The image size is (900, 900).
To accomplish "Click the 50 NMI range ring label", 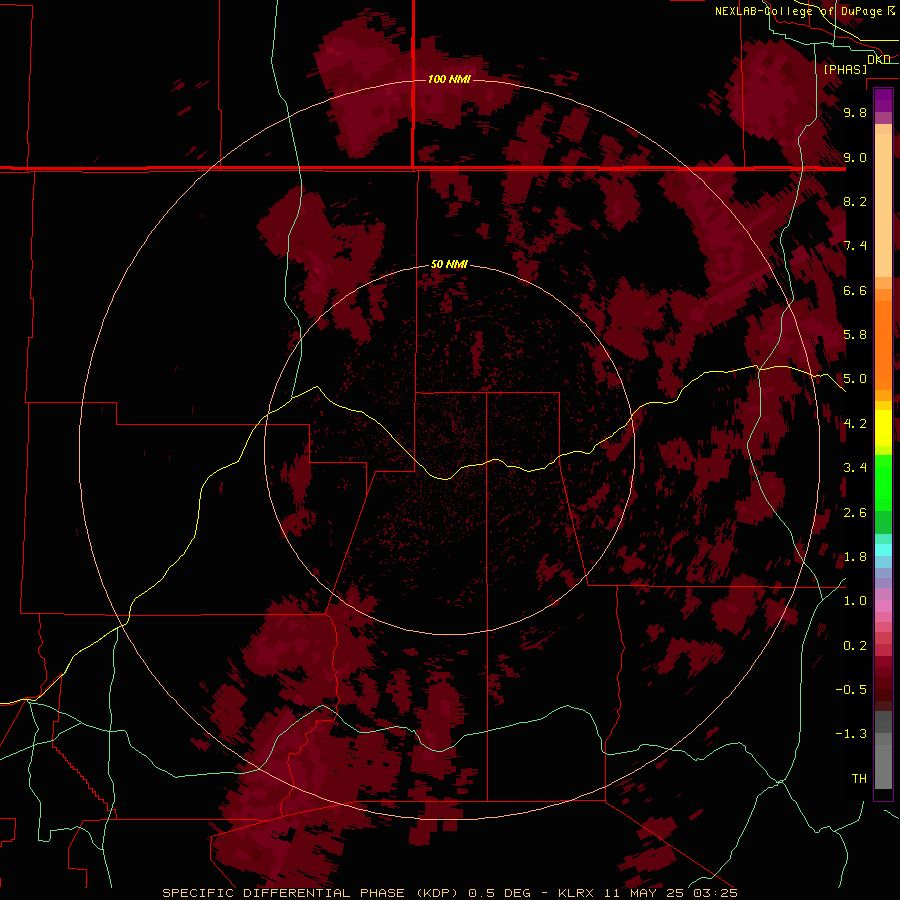I will tap(449, 264).
